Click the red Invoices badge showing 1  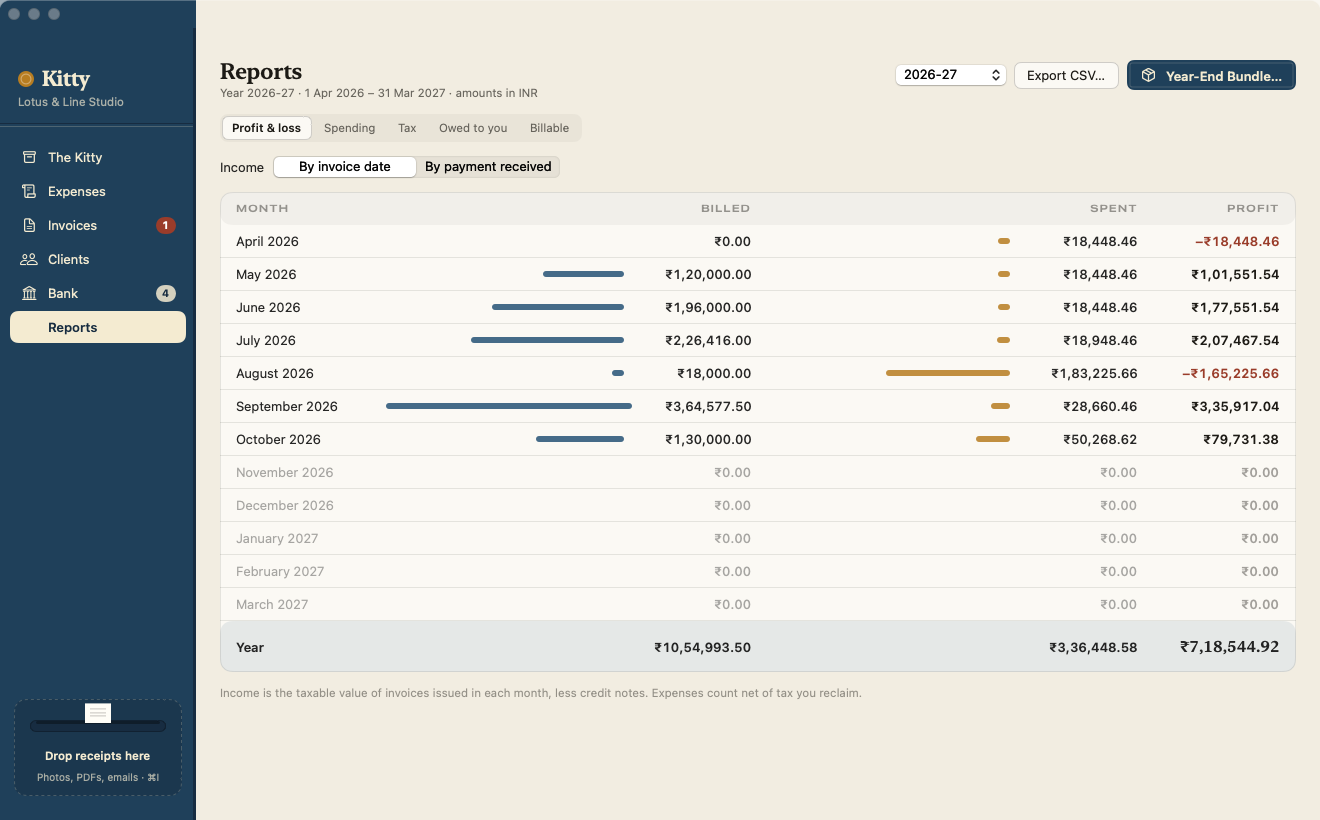pyautogui.click(x=166, y=225)
